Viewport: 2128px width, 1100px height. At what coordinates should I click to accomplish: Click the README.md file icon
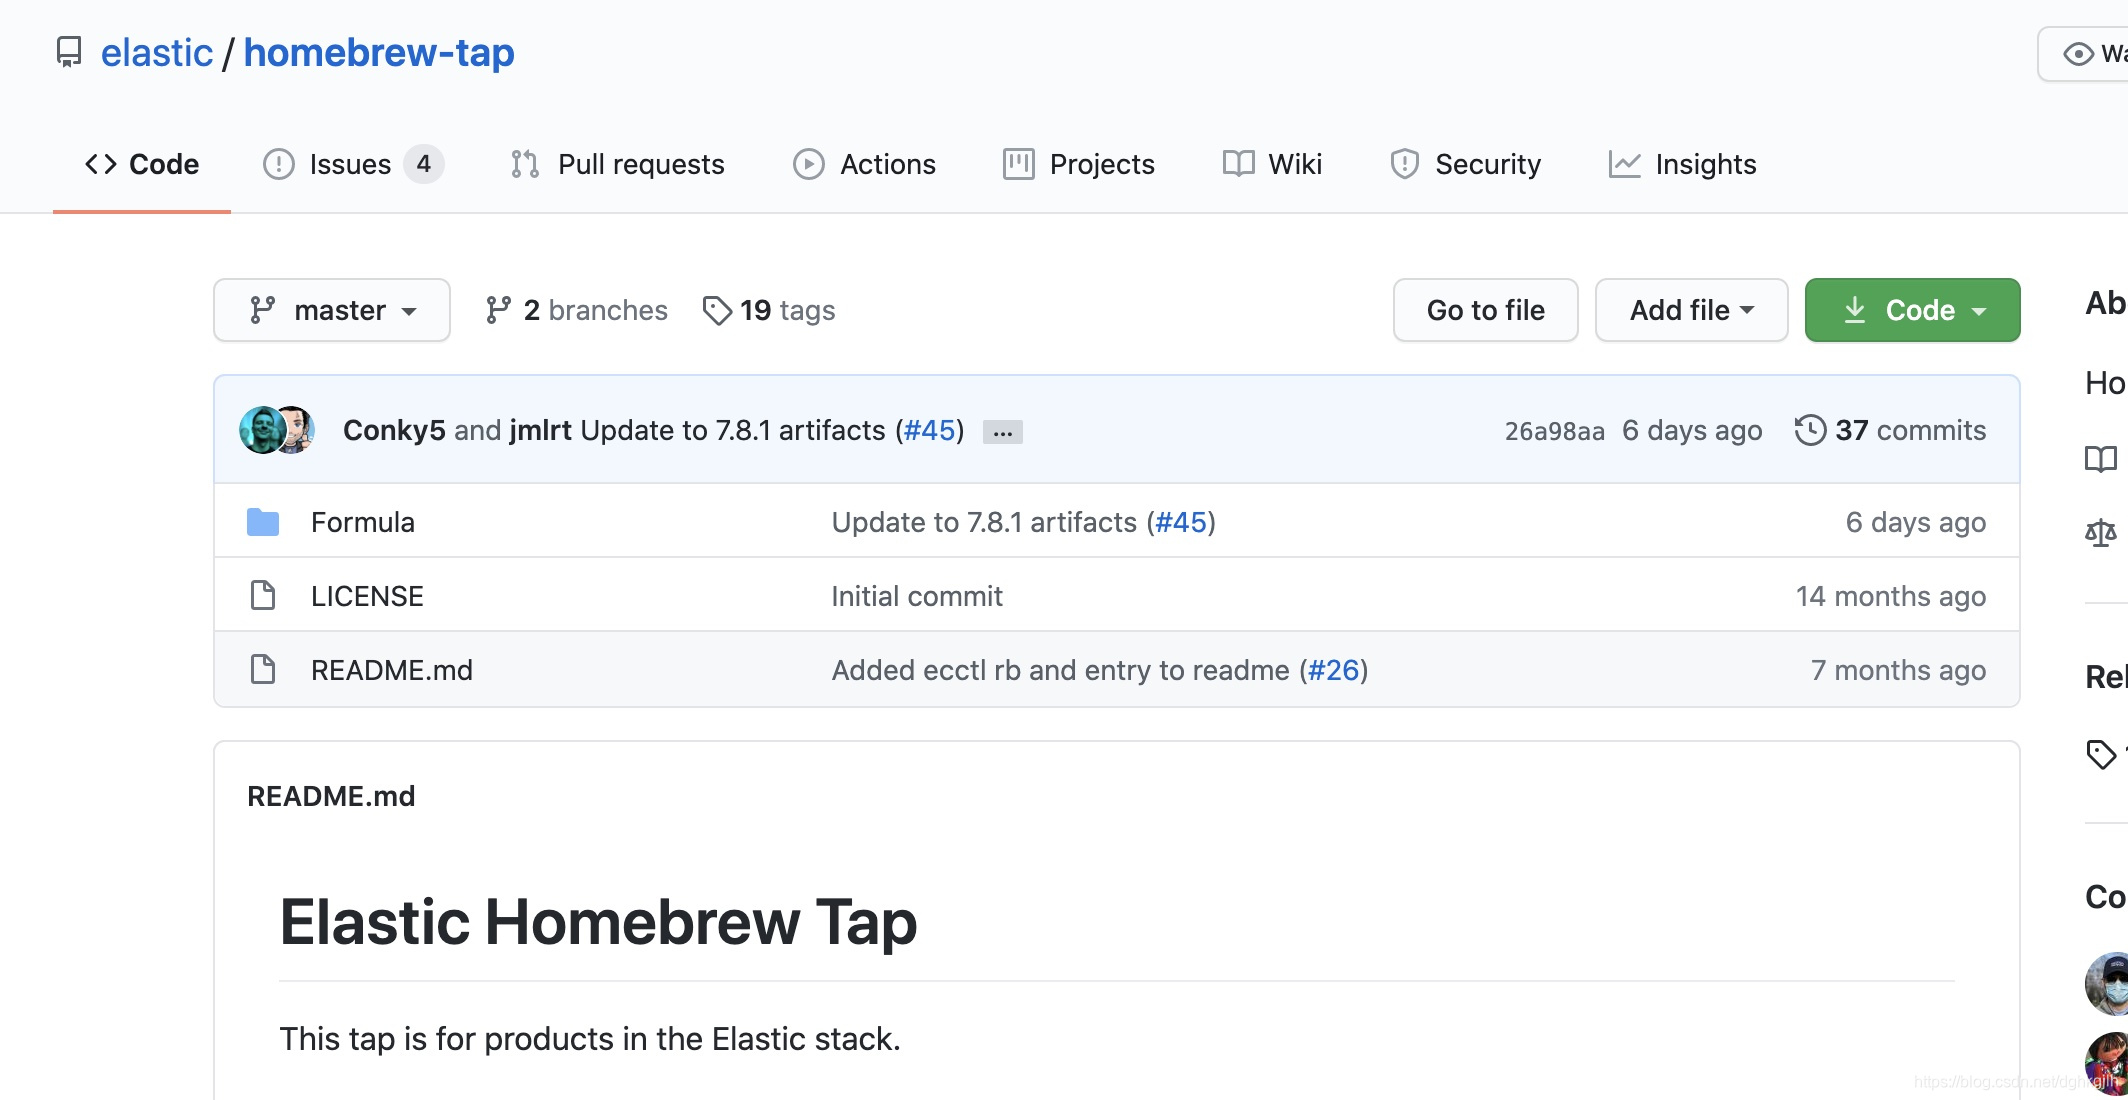coord(263,669)
